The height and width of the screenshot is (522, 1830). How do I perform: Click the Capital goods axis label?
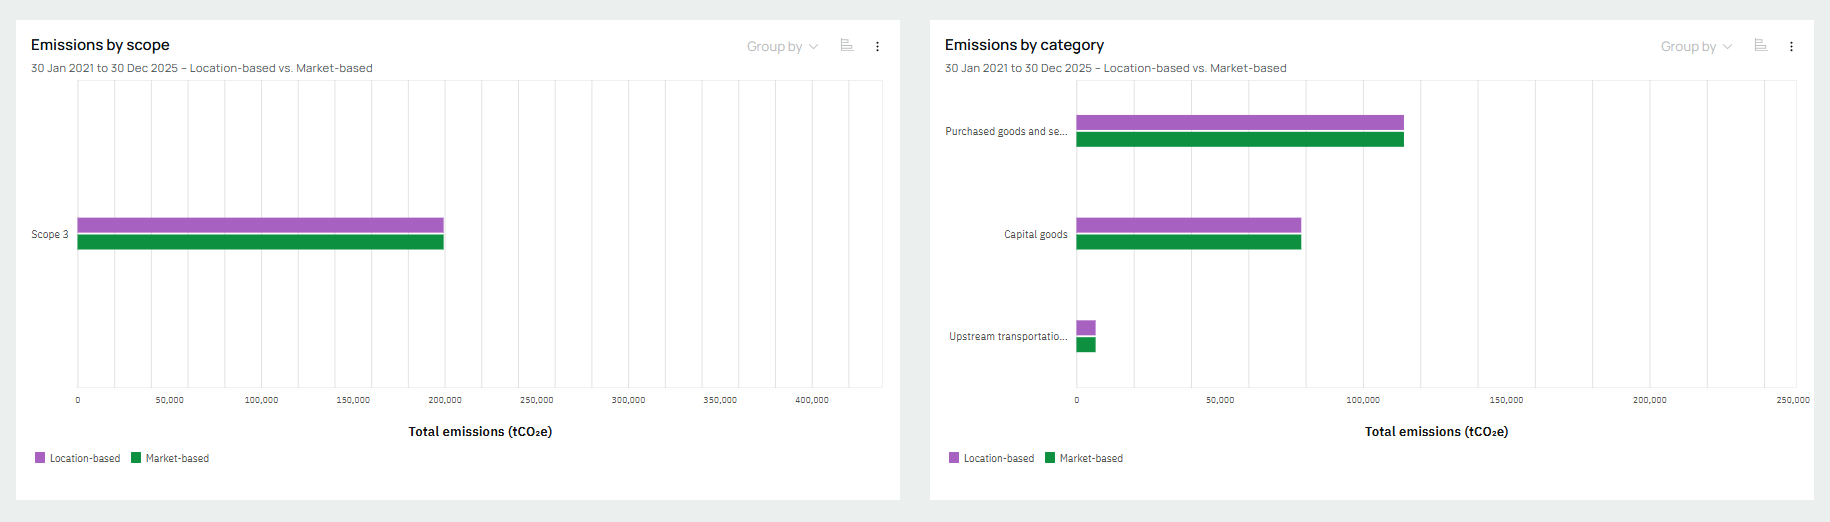click(x=1035, y=234)
